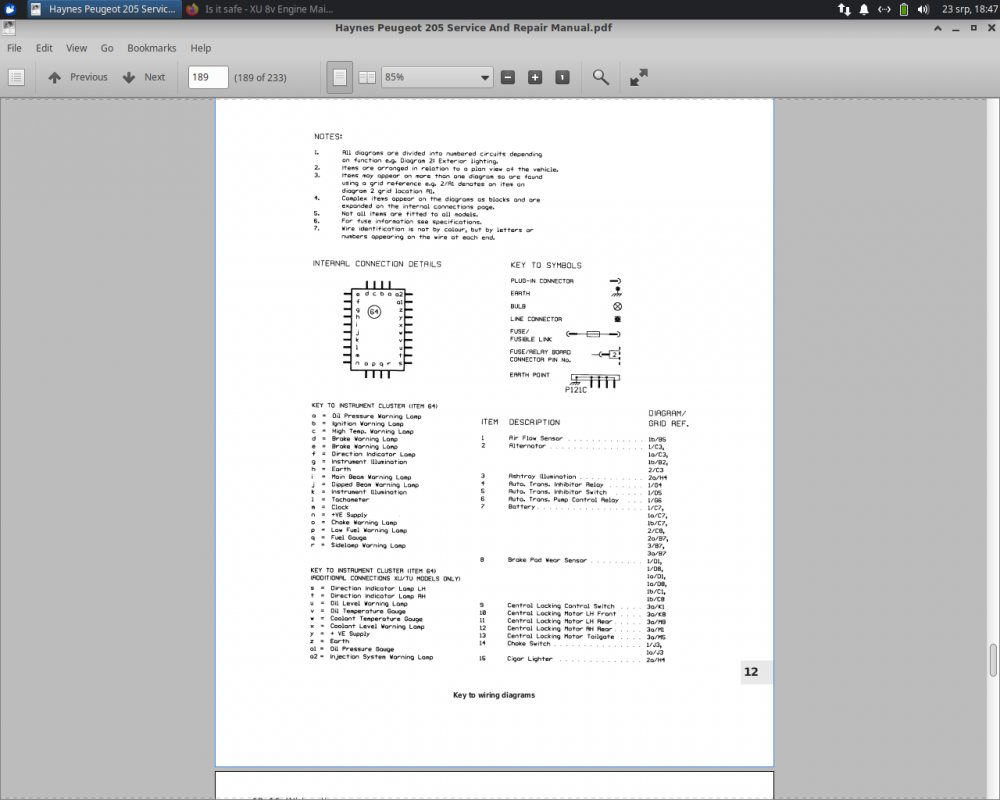Click the 'Cigar Lighter' item row
The image size is (1000, 800).
pyautogui.click(x=573, y=659)
